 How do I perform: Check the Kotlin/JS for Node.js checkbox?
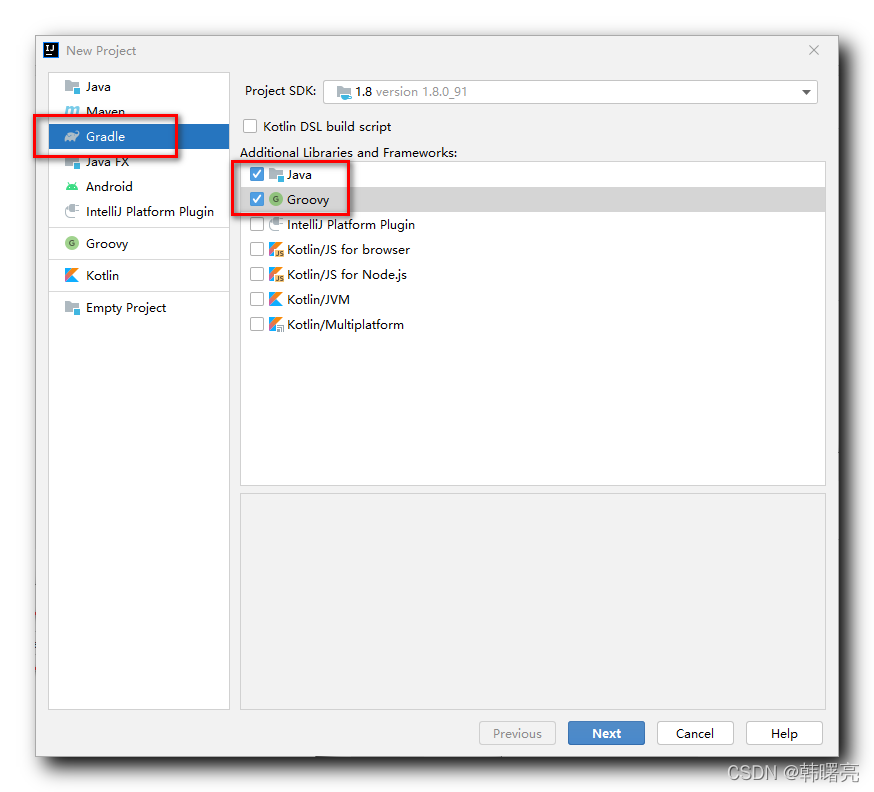(x=257, y=274)
